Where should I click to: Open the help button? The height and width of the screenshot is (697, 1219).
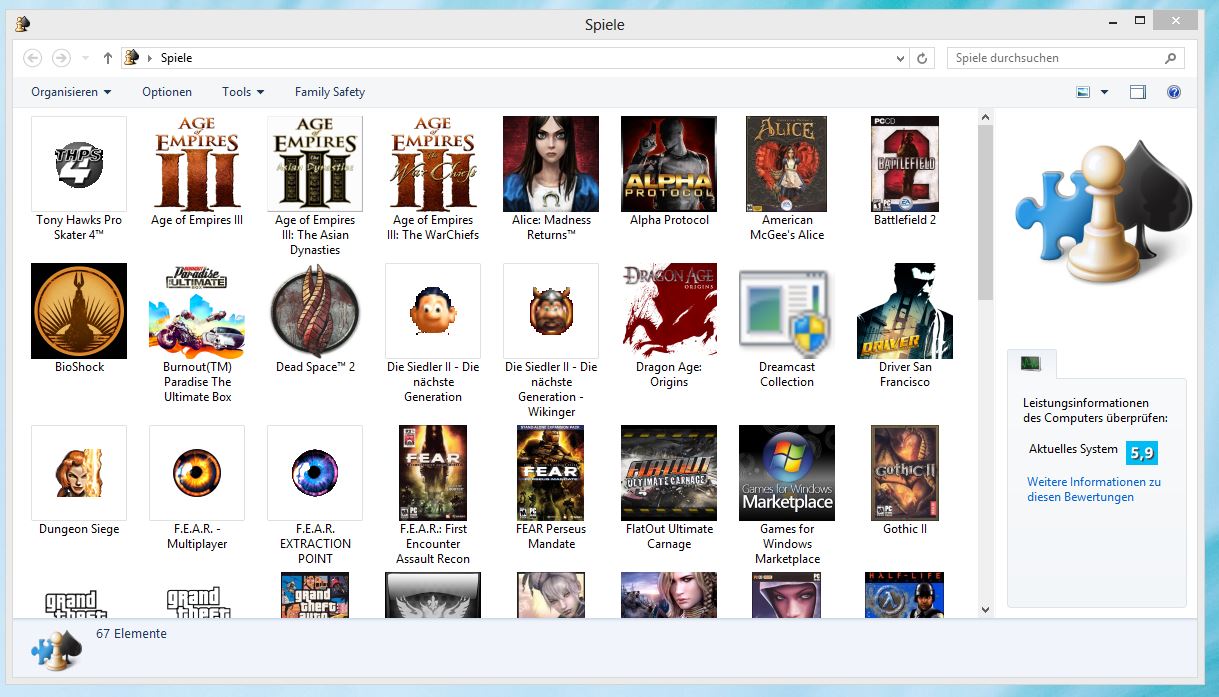point(1174,92)
